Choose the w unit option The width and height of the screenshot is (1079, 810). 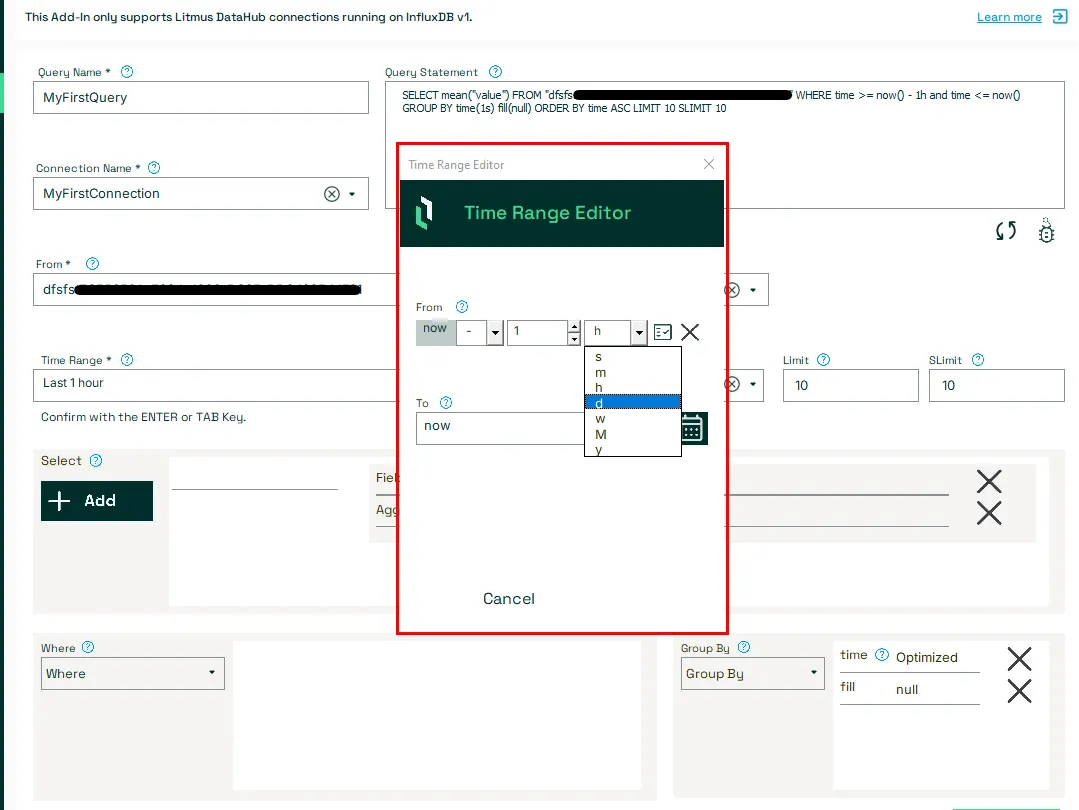coord(632,418)
